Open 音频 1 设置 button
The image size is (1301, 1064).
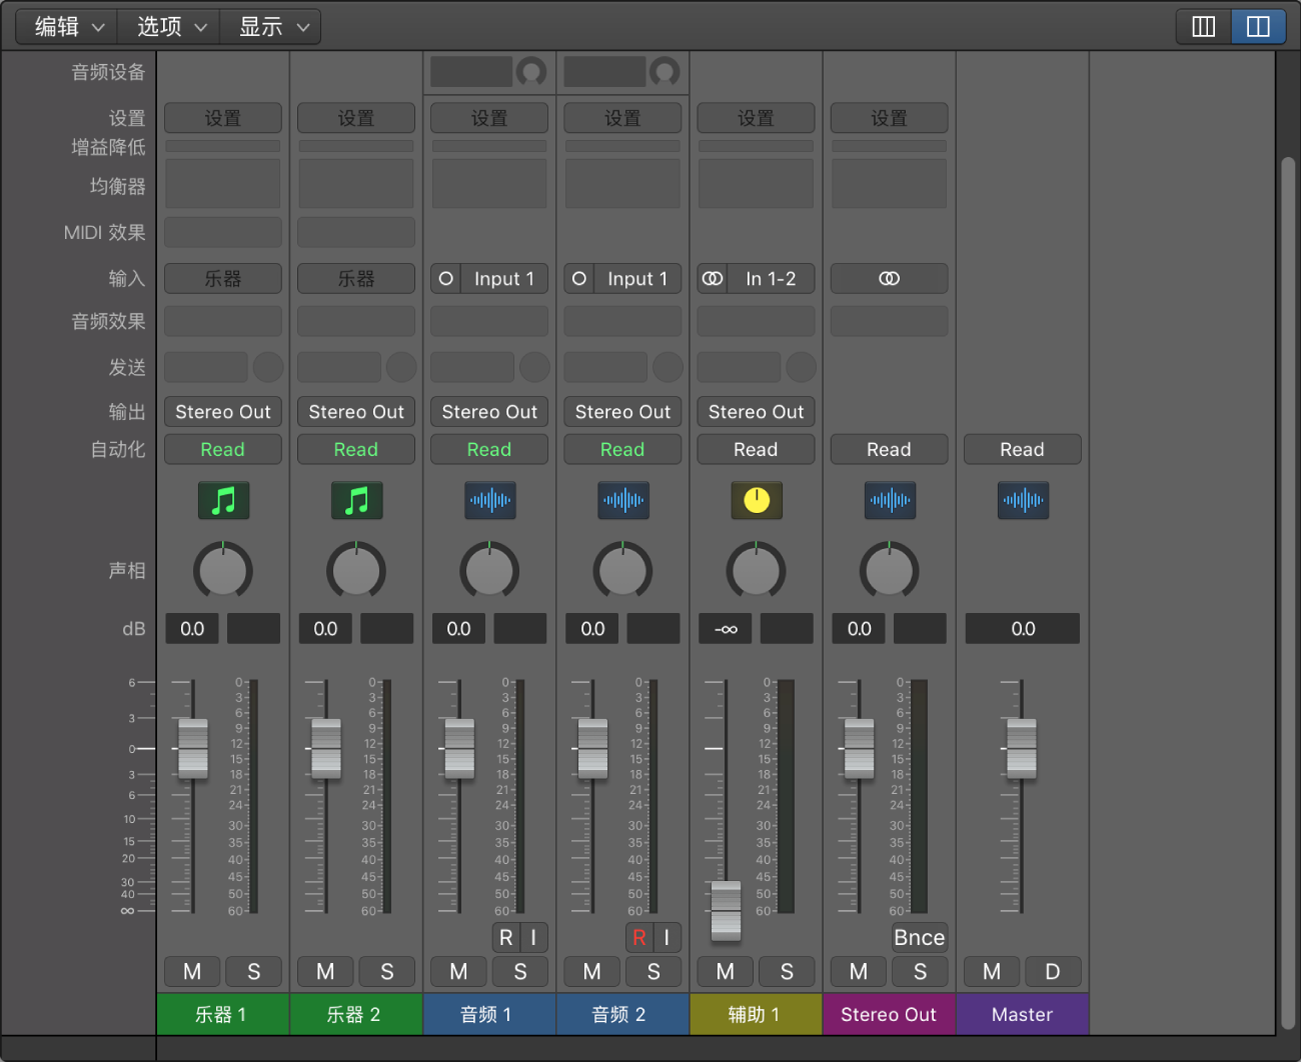[x=489, y=118]
